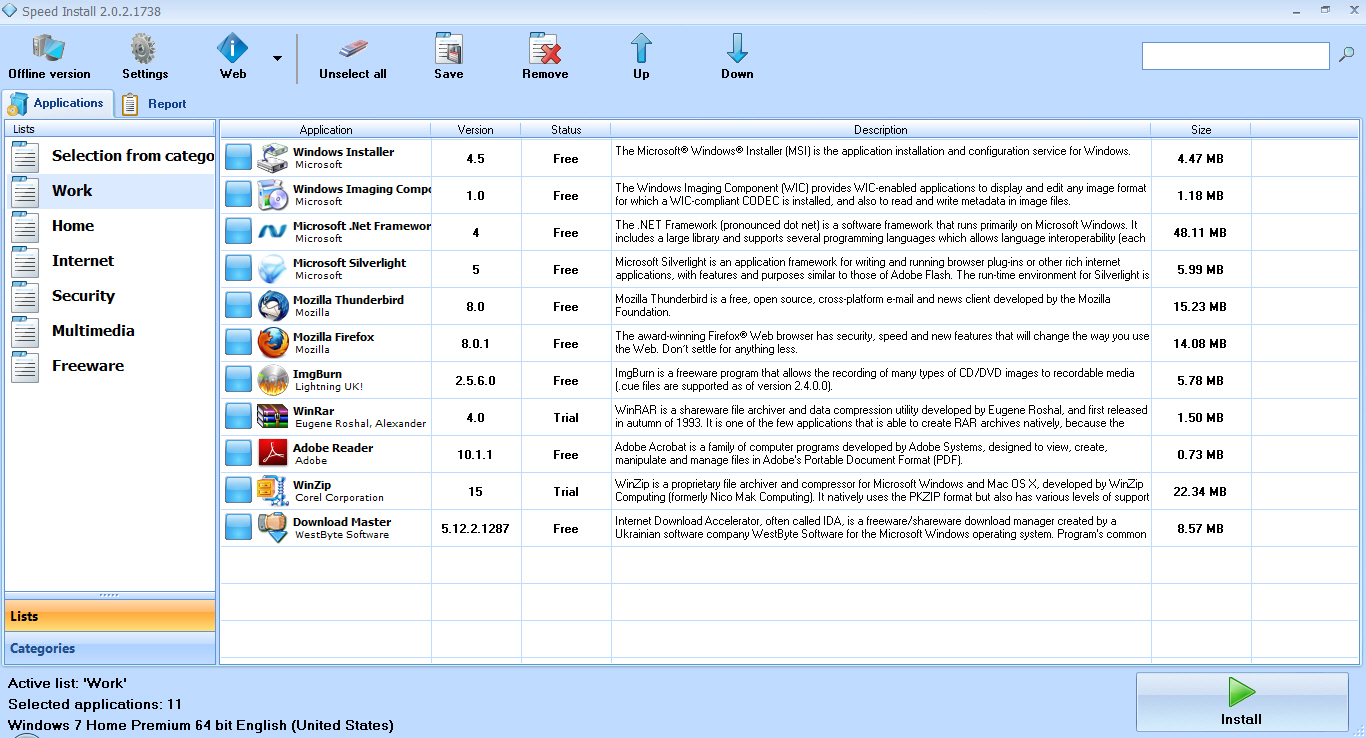Click the Adobe Reader app icon
The width and height of the screenshot is (1366, 738).
point(273,454)
